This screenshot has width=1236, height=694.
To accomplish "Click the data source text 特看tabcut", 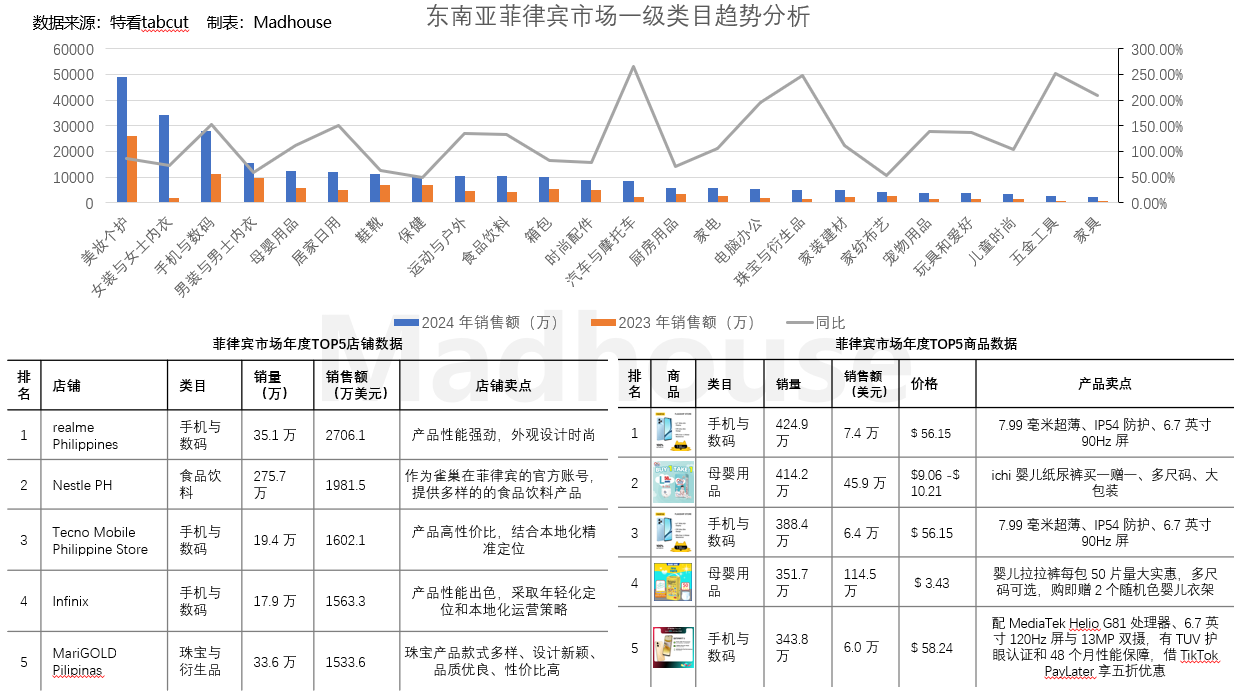I will 148,22.
